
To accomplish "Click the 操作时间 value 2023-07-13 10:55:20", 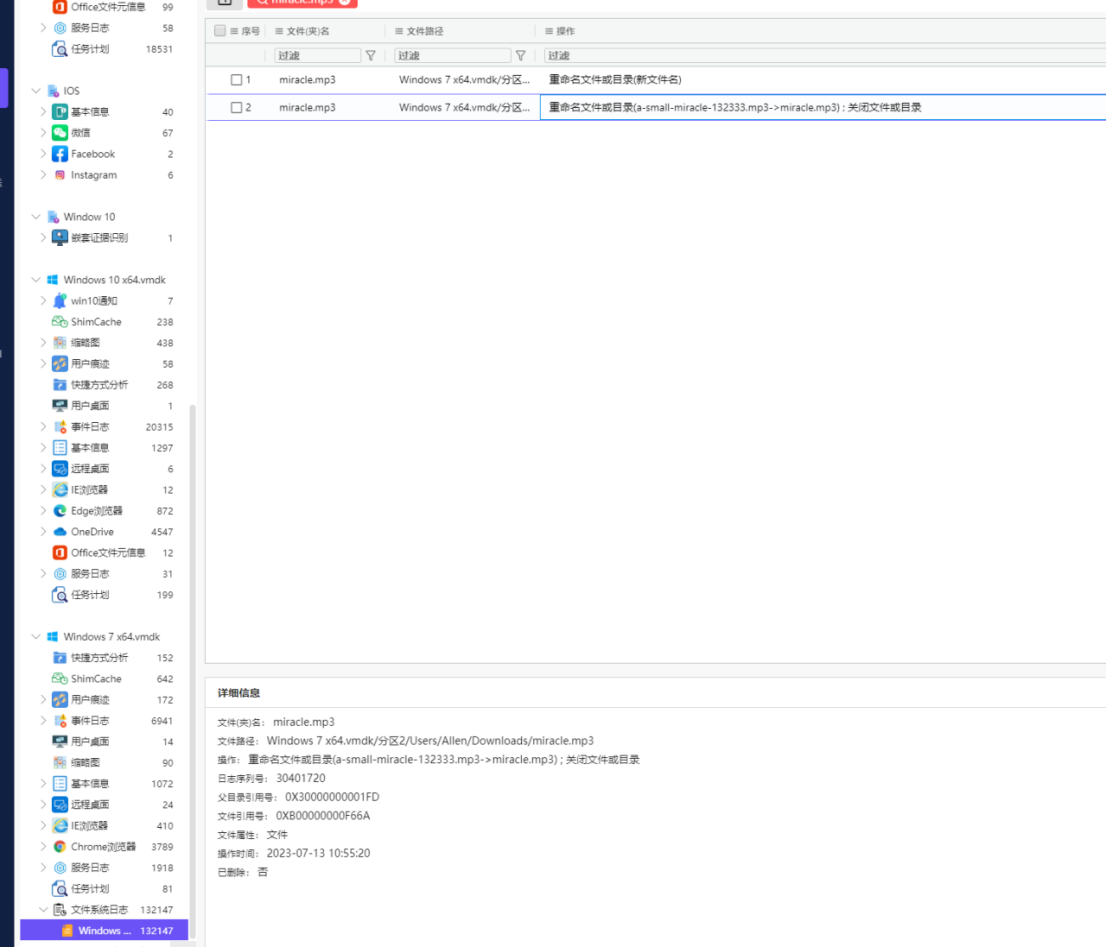I will pos(318,853).
